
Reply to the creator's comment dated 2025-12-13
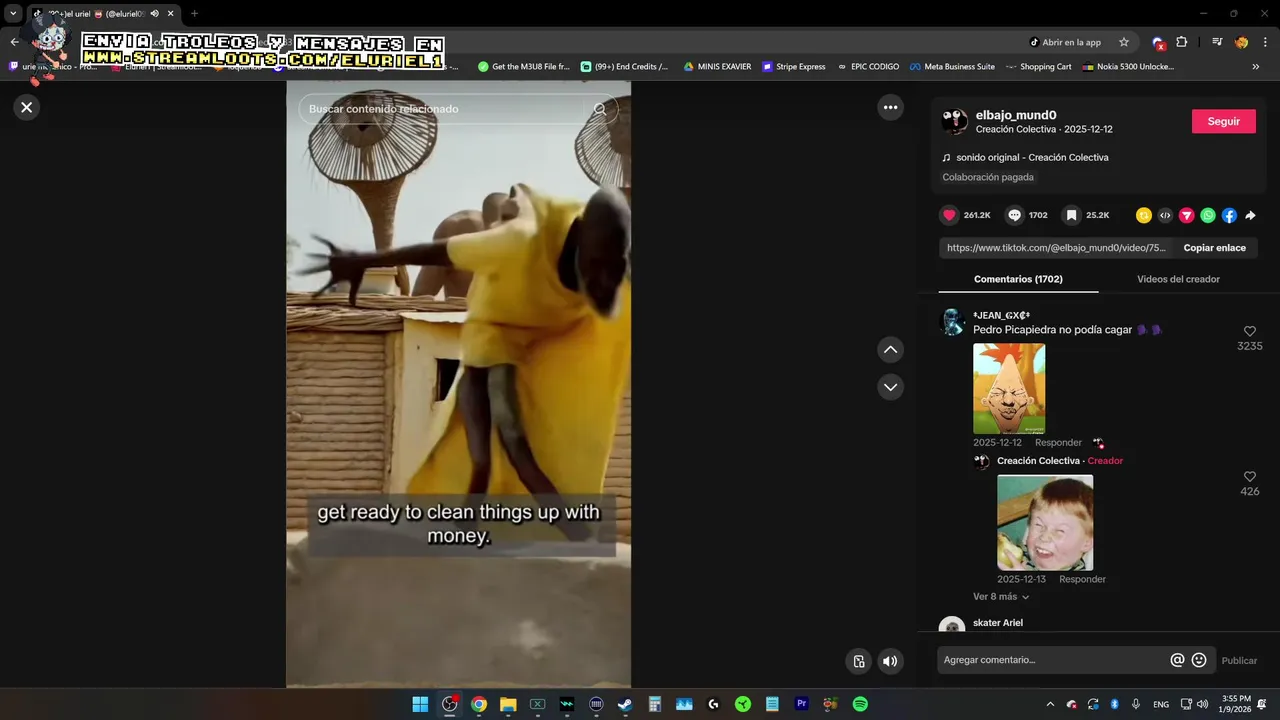click(1082, 579)
